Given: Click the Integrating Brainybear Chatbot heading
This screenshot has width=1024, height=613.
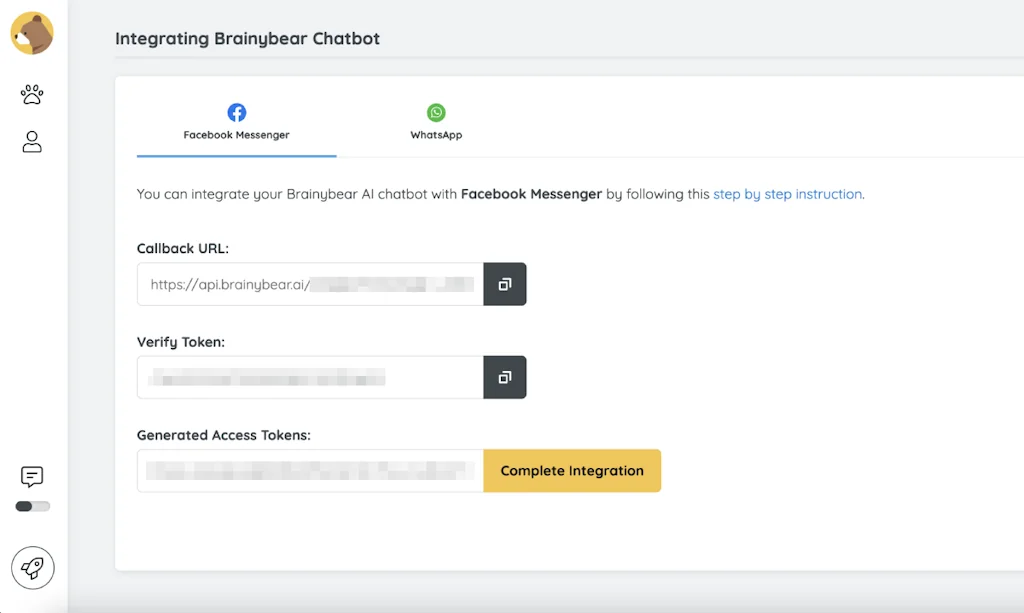Looking at the screenshot, I should point(247,39).
